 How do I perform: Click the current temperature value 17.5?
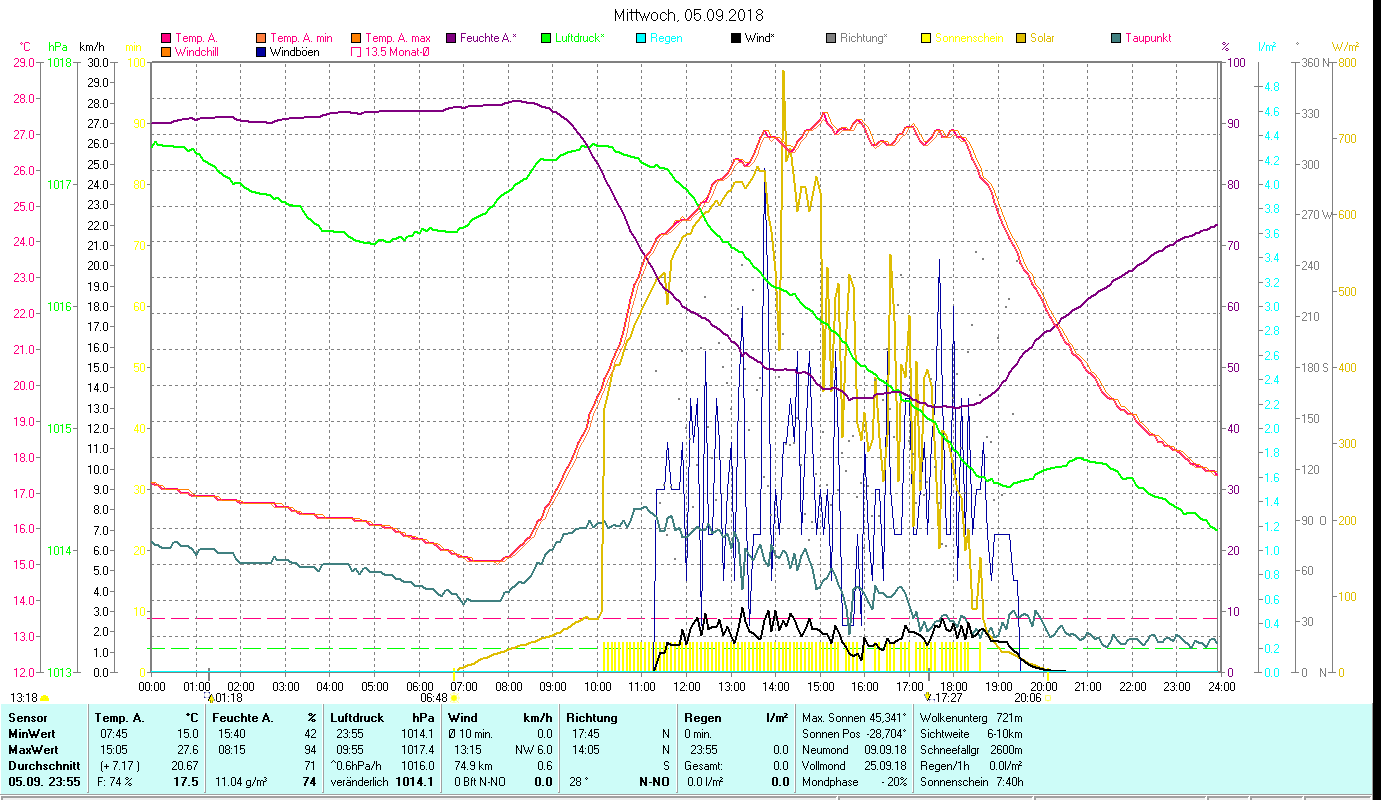click(187, 782)
